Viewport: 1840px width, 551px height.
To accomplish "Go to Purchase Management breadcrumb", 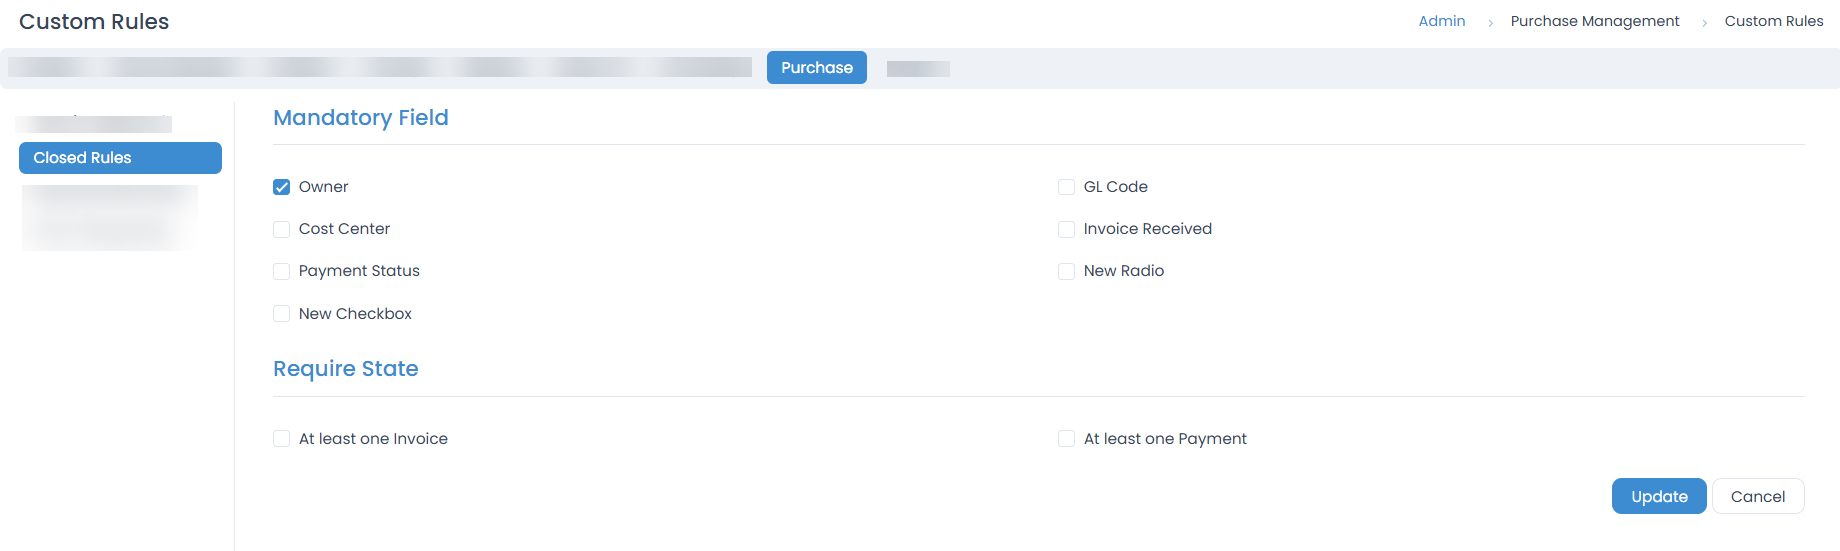I will (1594, 21).
